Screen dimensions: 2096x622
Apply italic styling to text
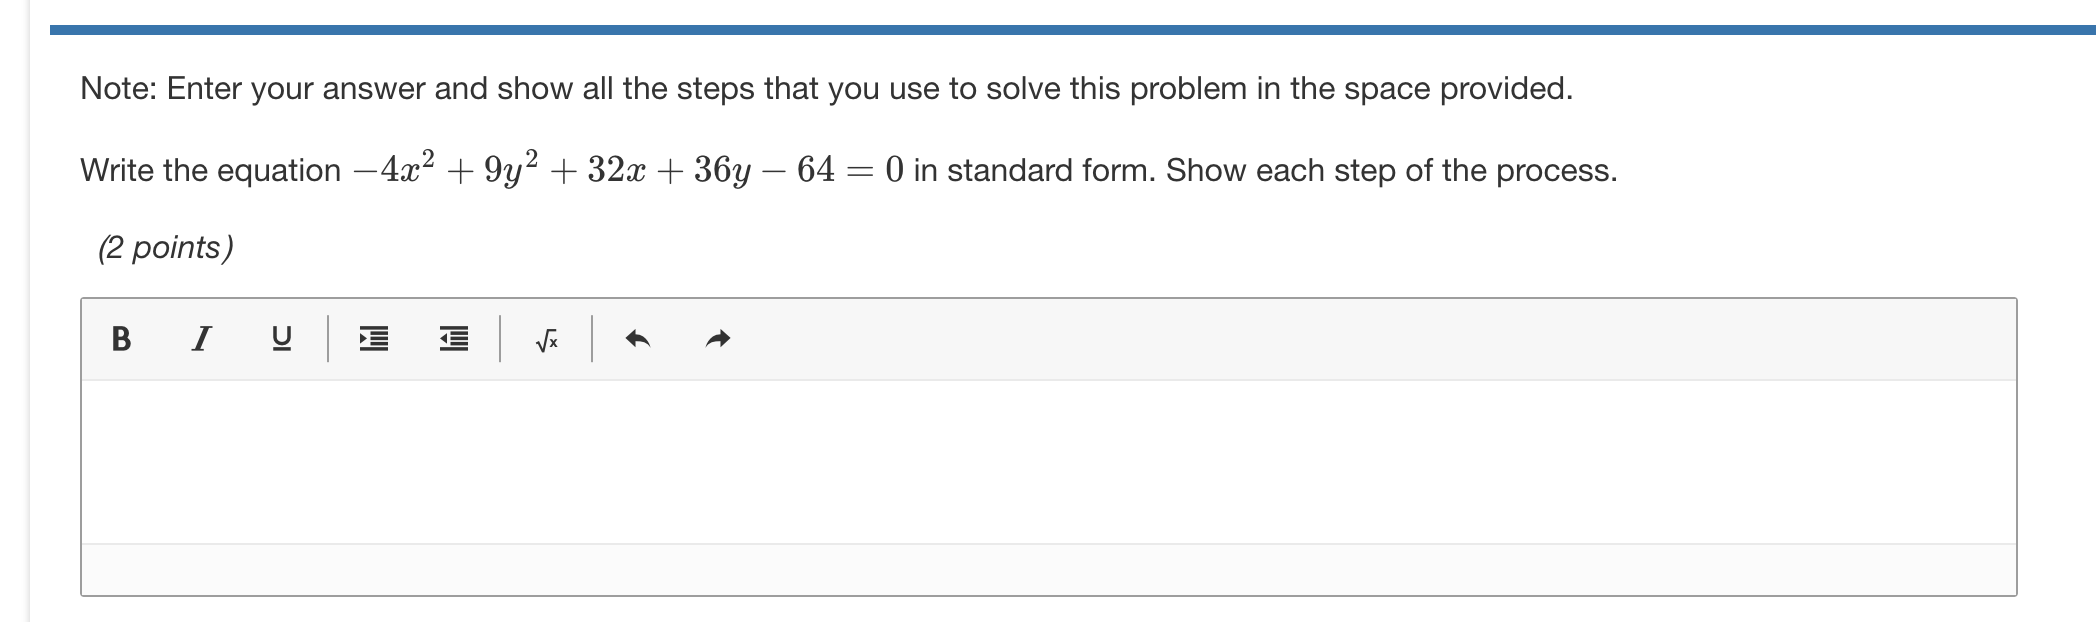tap(200, 340)
